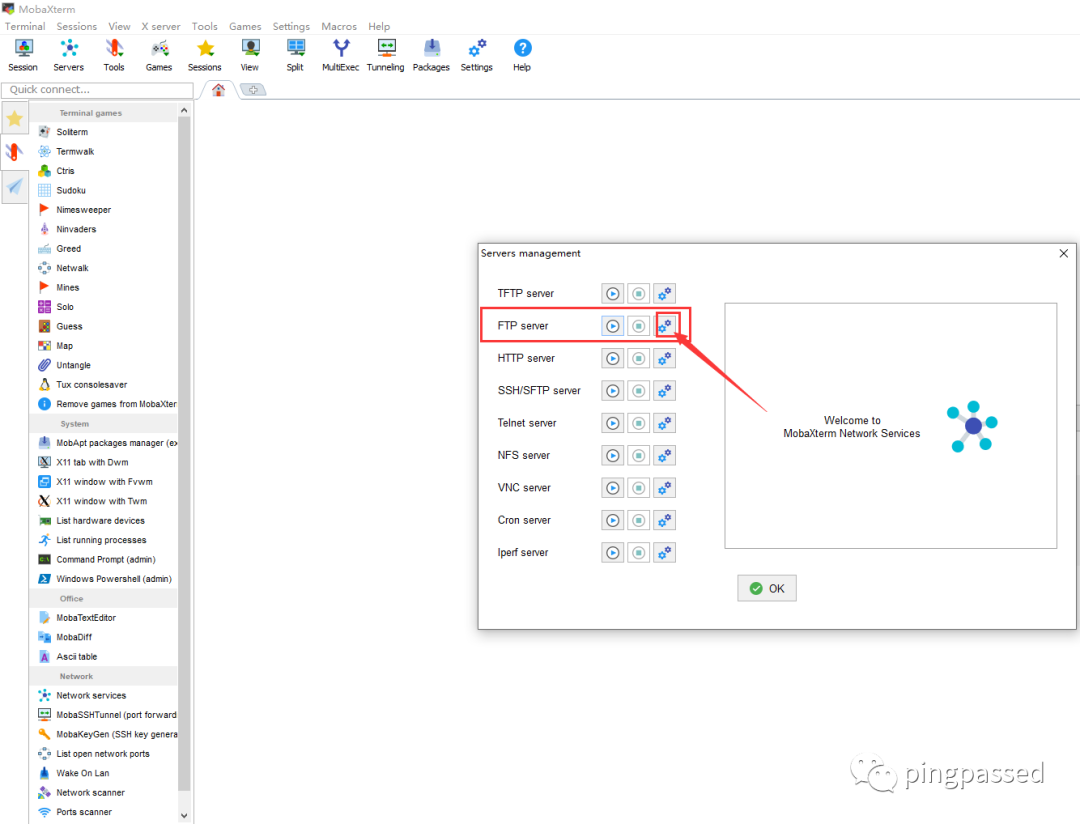Click sidebar scrollbar up arrow
This screenshot has height=824, width=1080.
tap(184, 110)
